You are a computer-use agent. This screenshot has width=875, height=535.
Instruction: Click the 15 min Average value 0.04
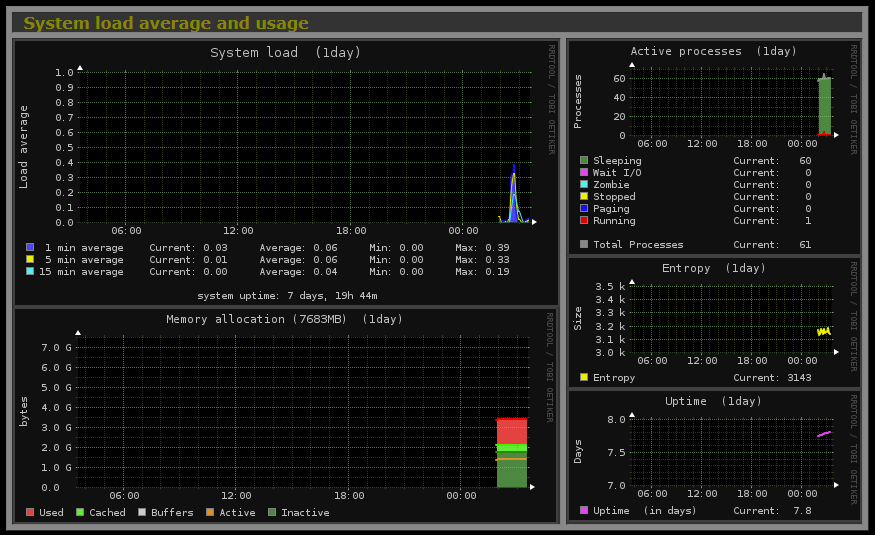(325, 272)
